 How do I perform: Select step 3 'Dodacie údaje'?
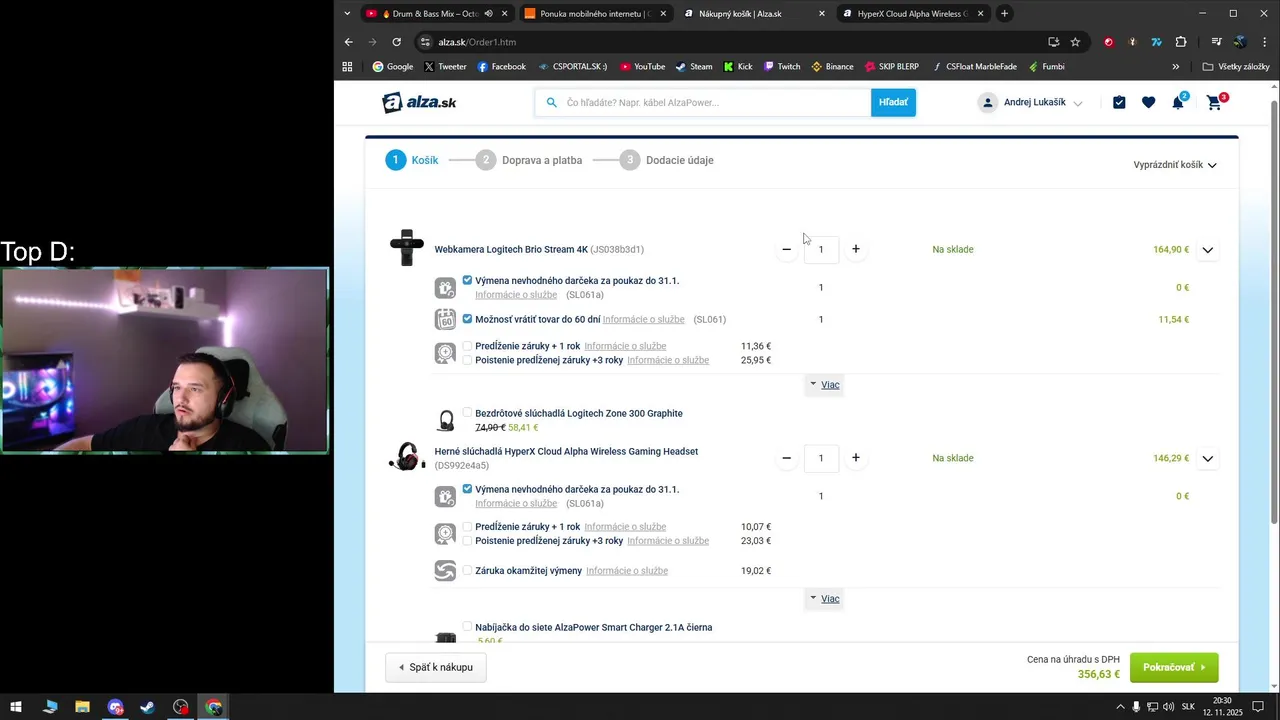667,160
